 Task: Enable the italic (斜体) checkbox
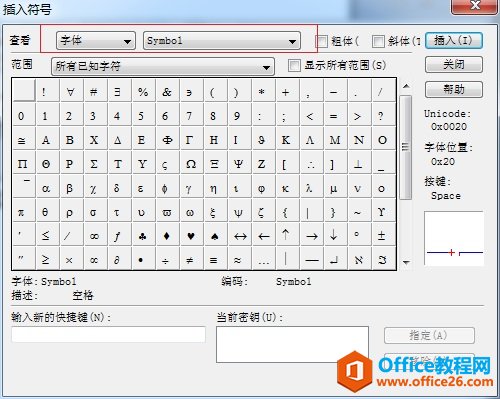[x=378, y=41]
